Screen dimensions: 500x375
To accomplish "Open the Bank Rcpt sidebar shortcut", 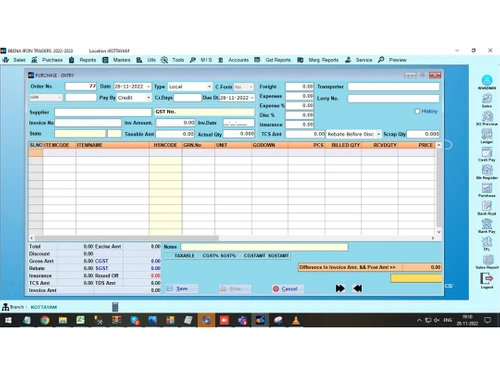I will (x=487, y=206).
